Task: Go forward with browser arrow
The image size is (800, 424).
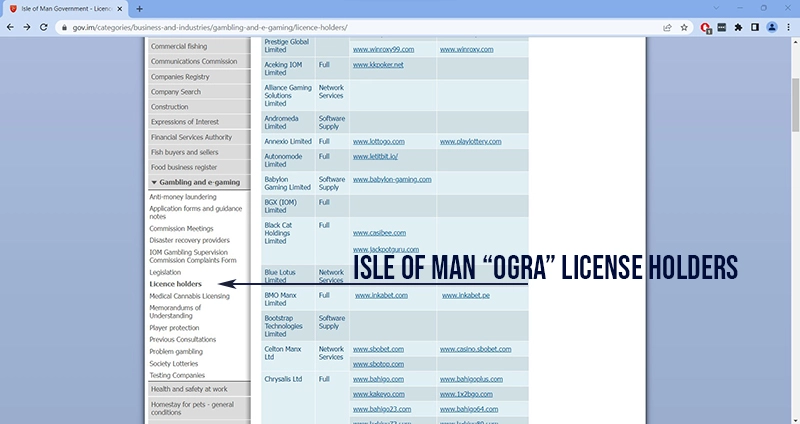Action: pyautogui.click(x=27, y=28)
